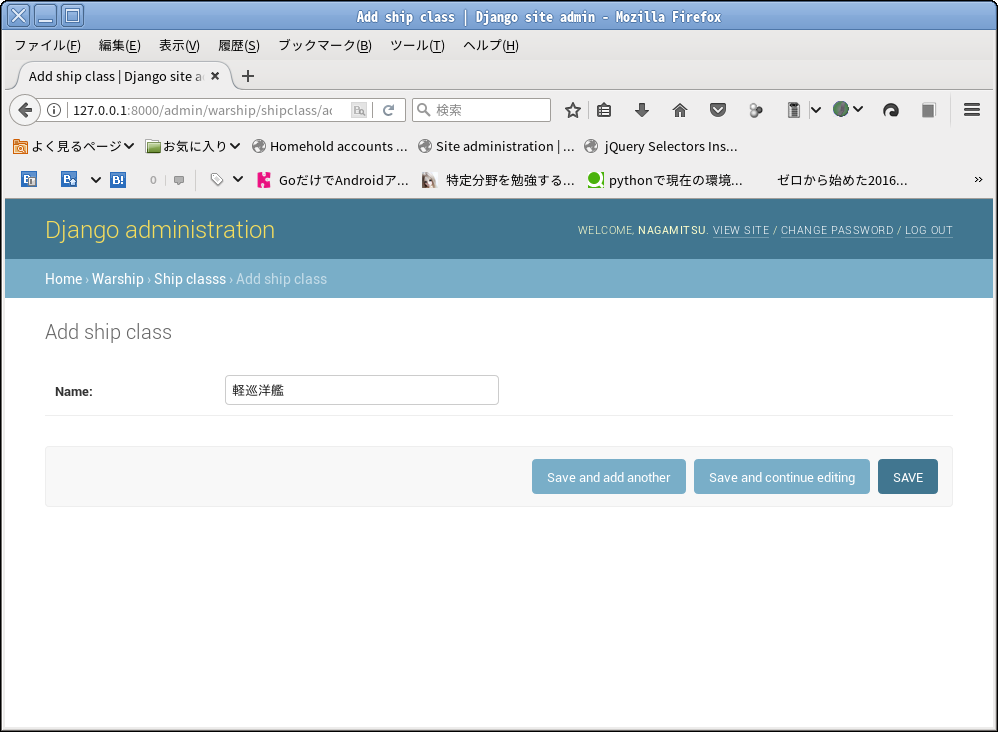Open 編集(E) menu
This screenshot has width=998, height=732.
tap(120, 45)
